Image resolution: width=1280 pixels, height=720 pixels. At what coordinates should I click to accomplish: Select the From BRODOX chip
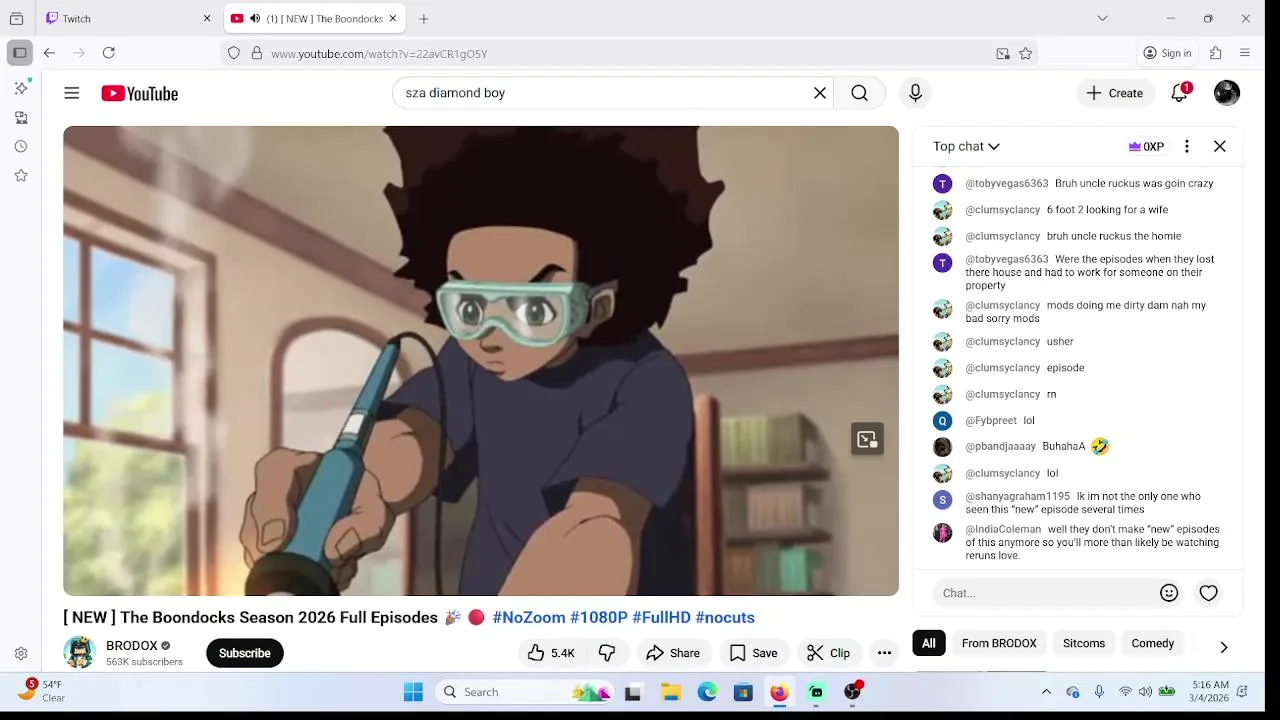click(999, 644)
